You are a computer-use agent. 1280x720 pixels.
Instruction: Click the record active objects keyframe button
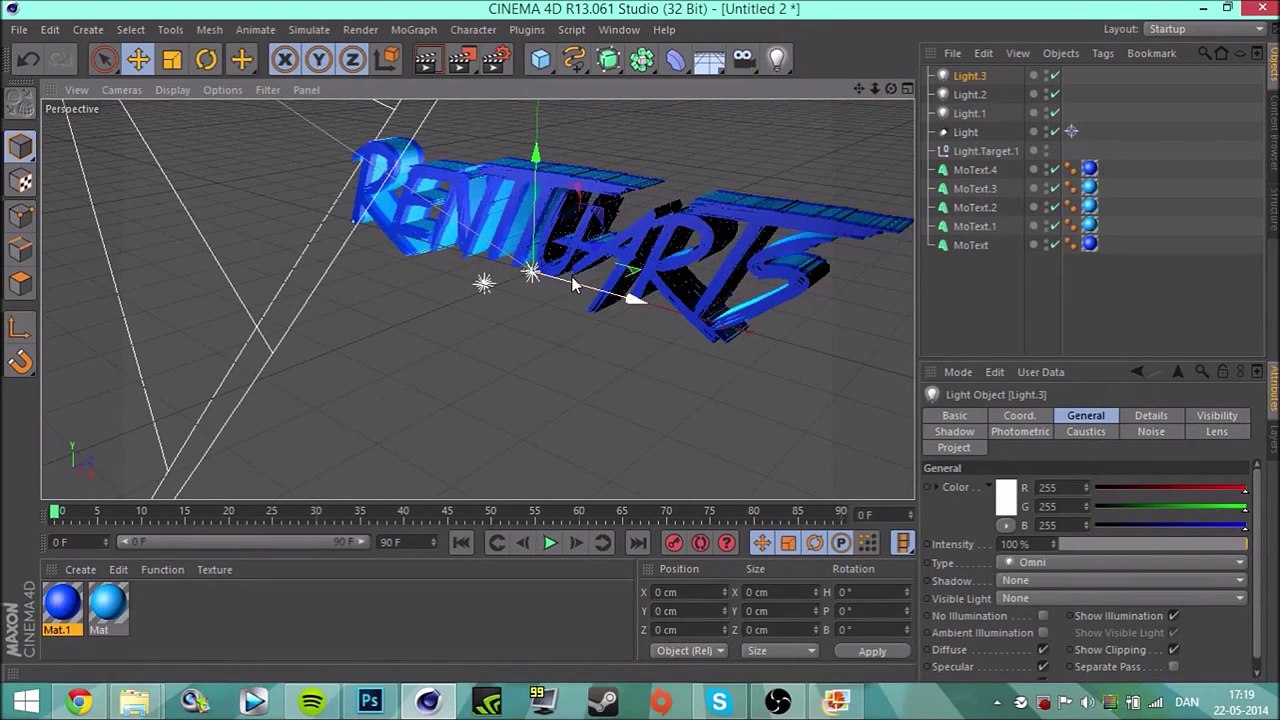(x=673, y=543)
